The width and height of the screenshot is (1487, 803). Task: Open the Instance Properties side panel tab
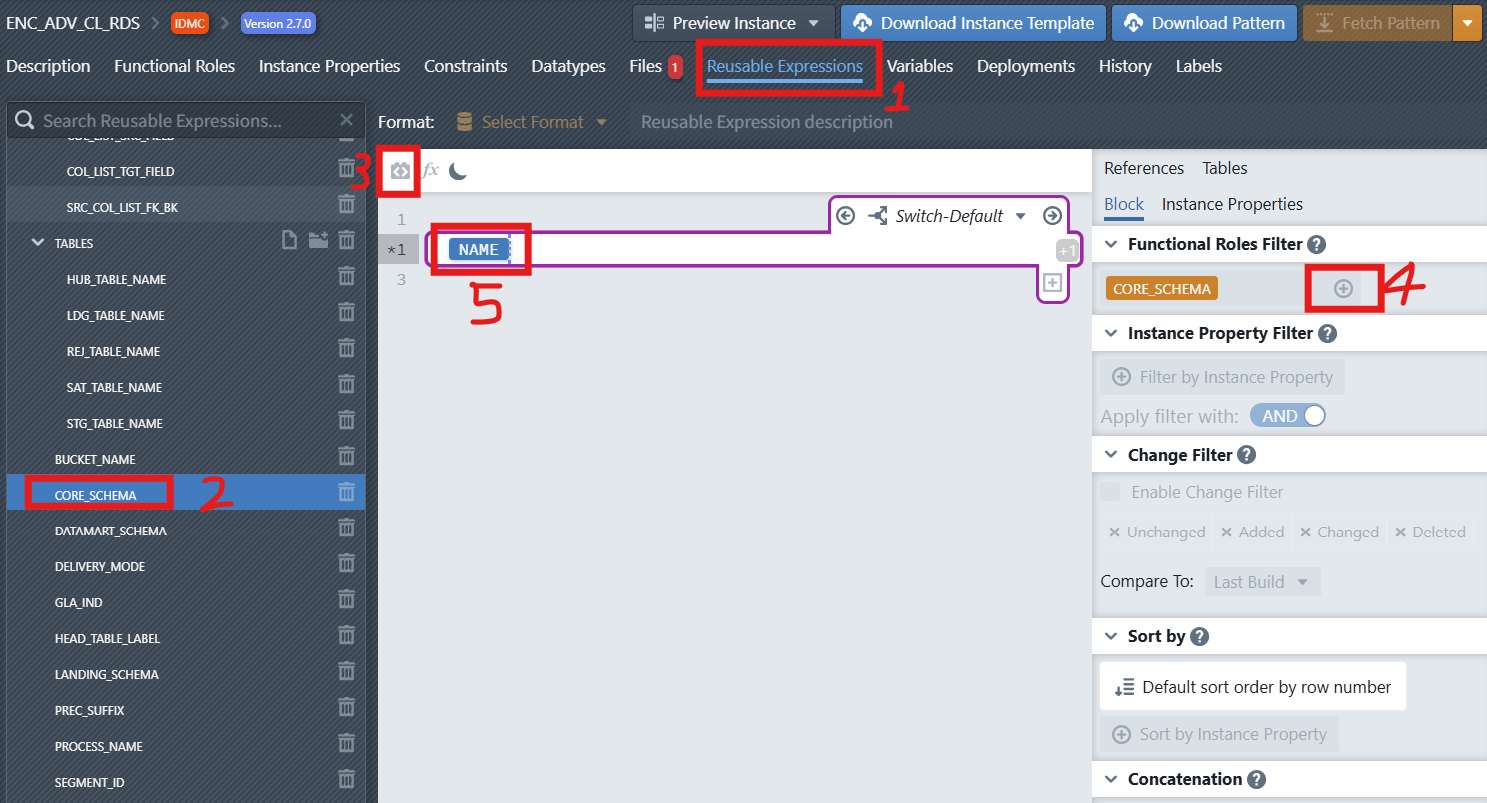(x=1231, y=204)
